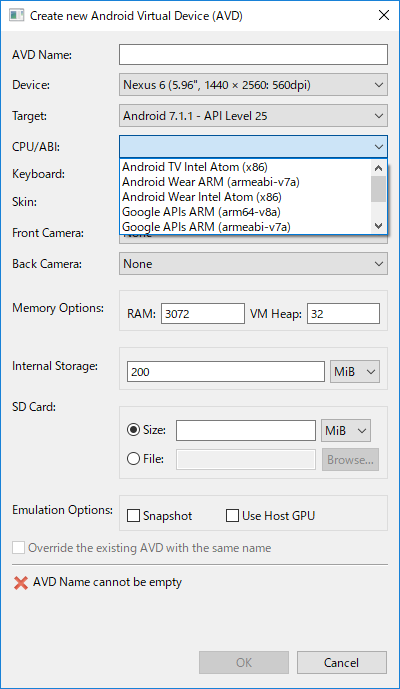Click the RAM field showing 3072
The image size is (400, 689).
click(203, 314)
